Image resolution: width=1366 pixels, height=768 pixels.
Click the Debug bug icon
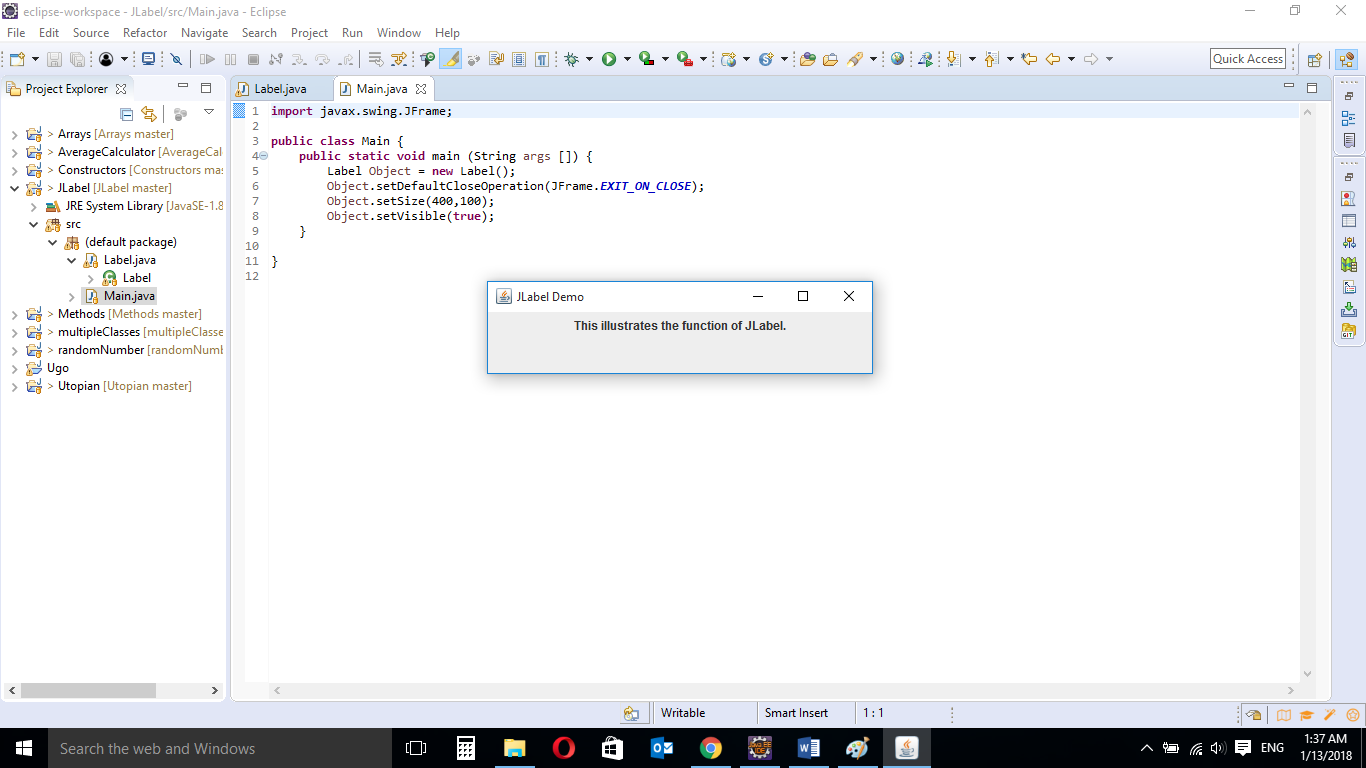point(571,60)
